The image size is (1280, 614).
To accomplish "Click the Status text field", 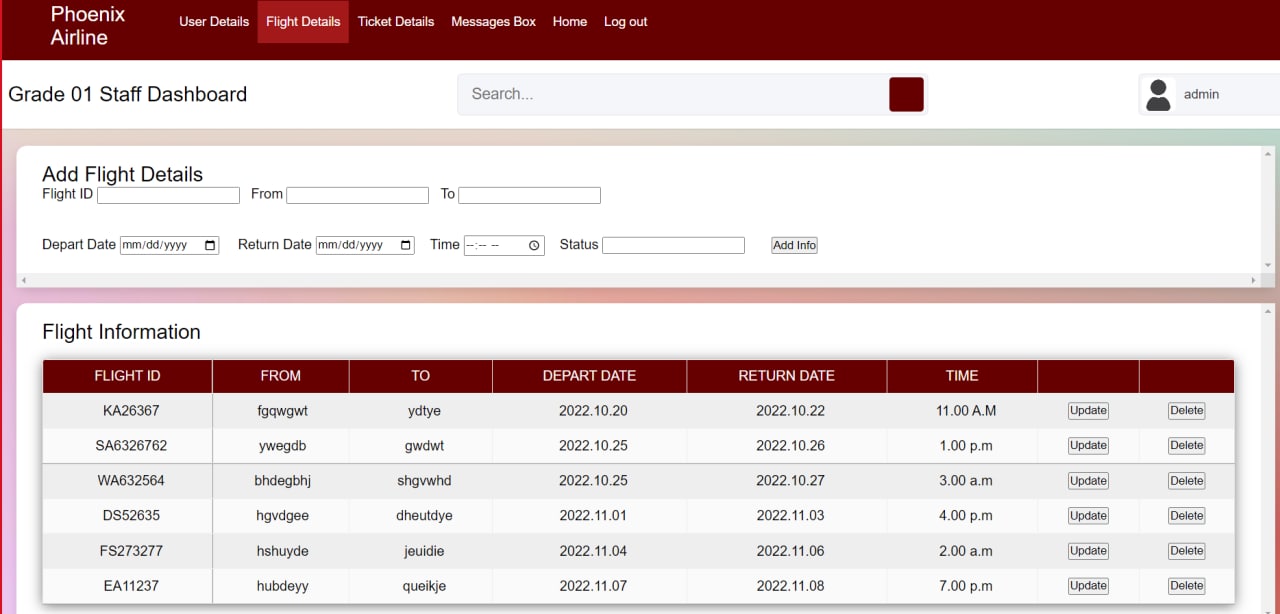I will 673,245.
